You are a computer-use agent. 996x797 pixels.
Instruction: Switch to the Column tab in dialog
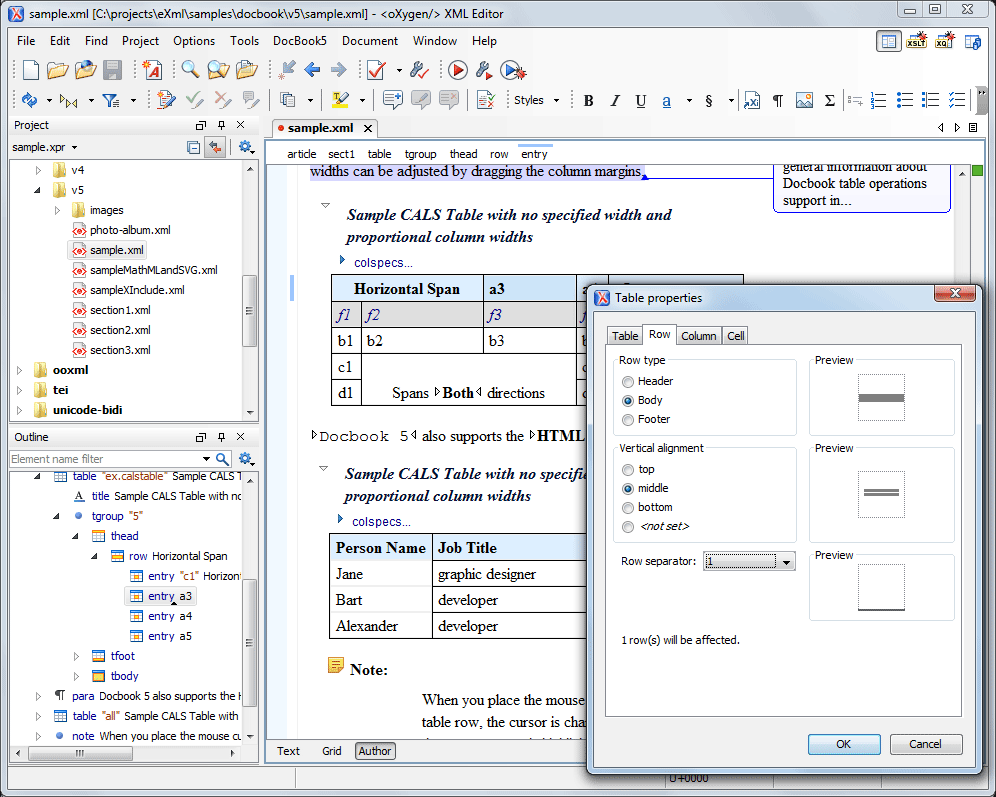click(x=699, y=336)
